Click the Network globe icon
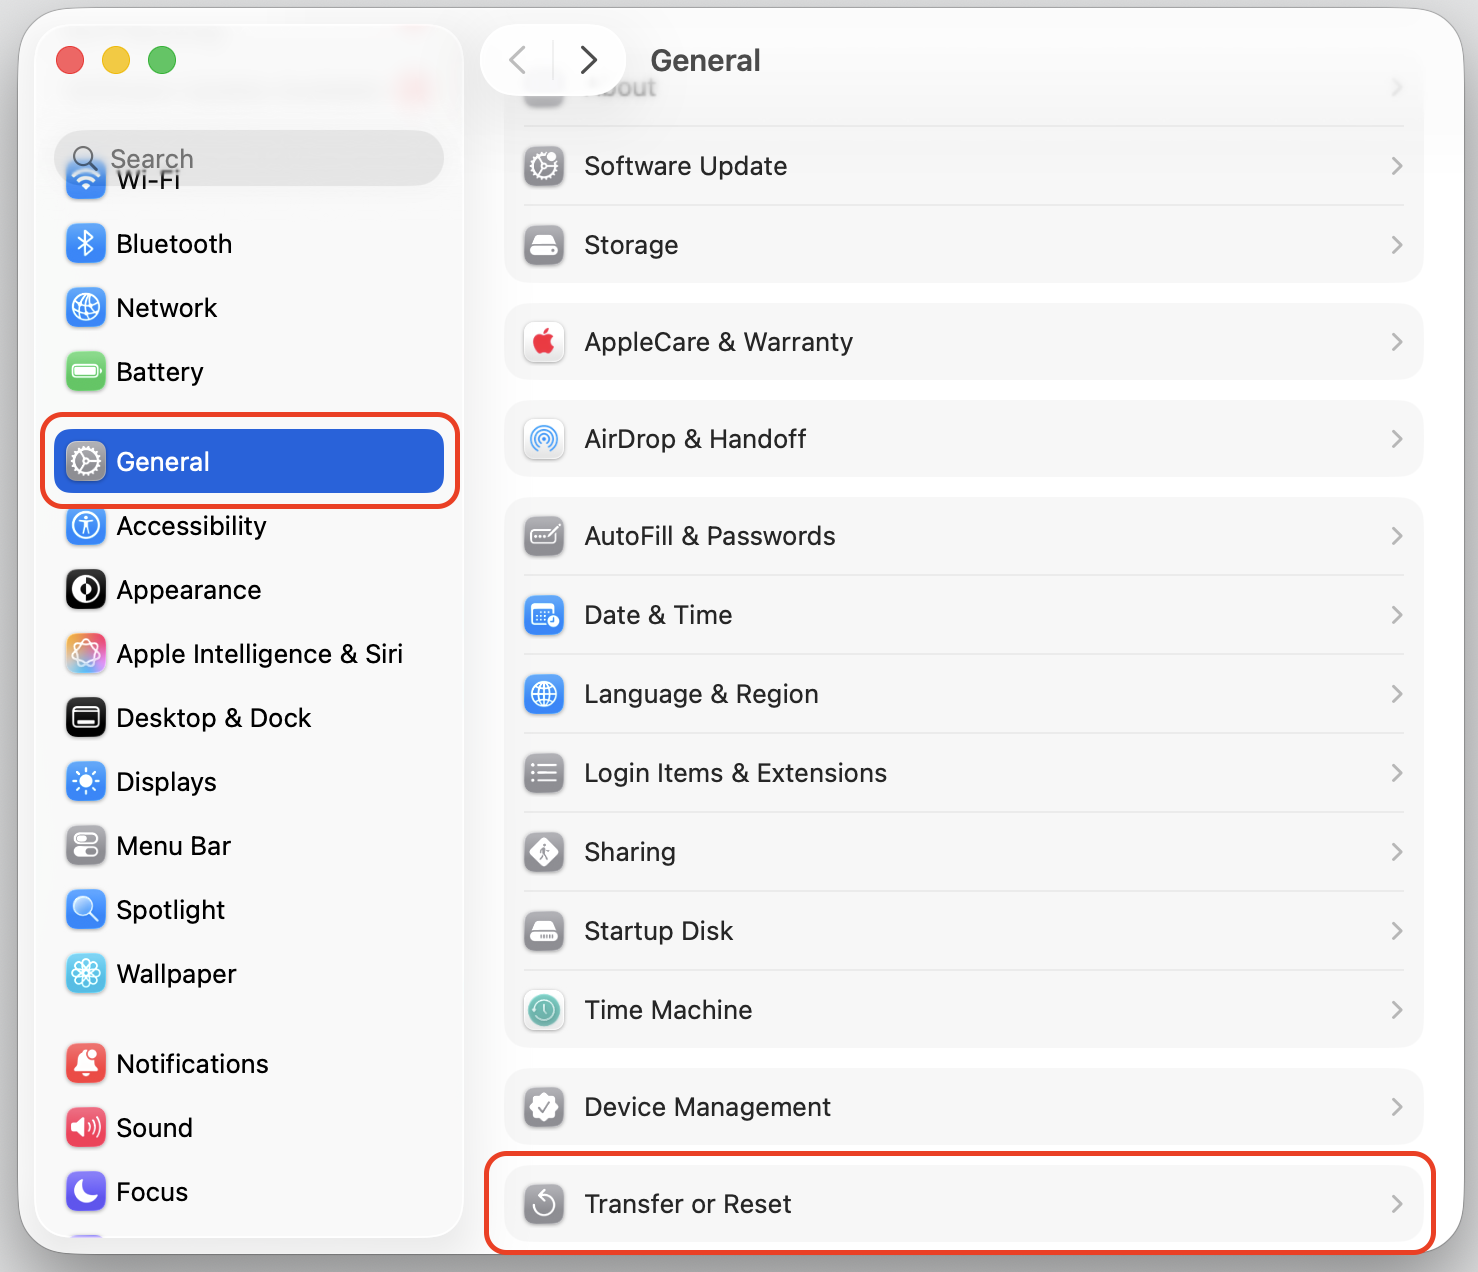 tap(86, 308)
